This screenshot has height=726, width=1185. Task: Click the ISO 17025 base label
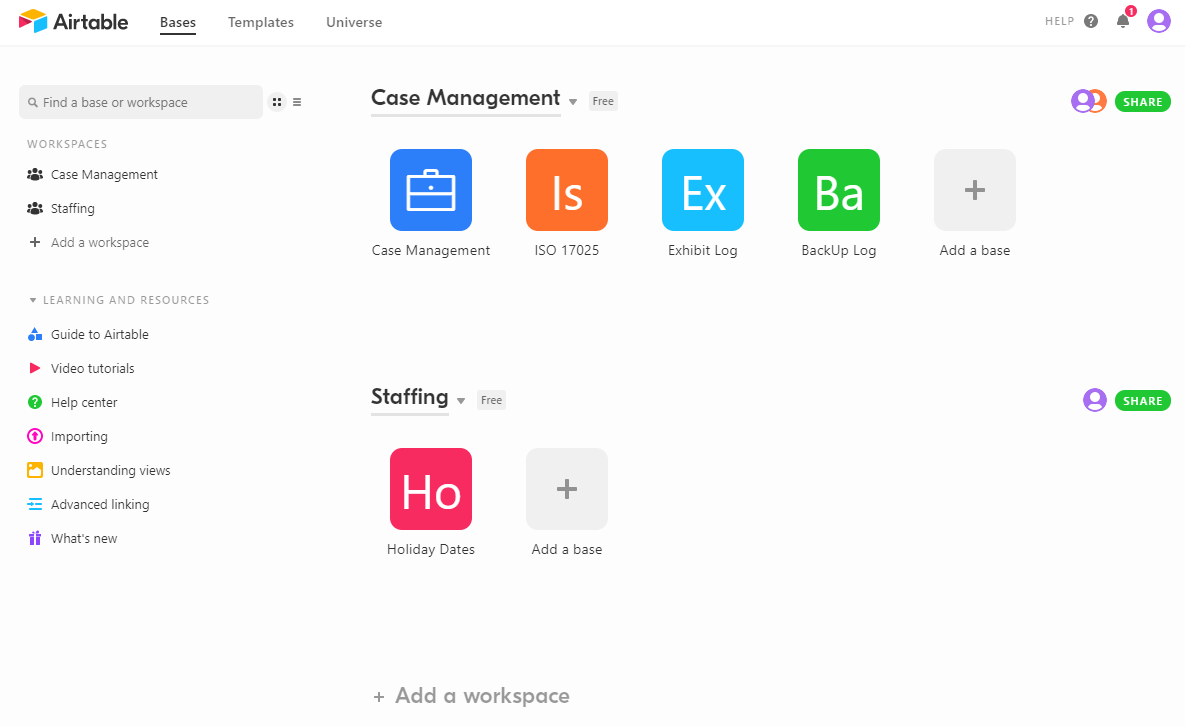point(567,251)
